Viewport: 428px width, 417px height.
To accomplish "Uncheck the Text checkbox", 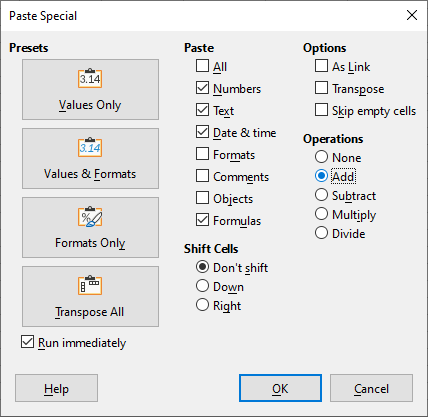I will click(202, 110).
